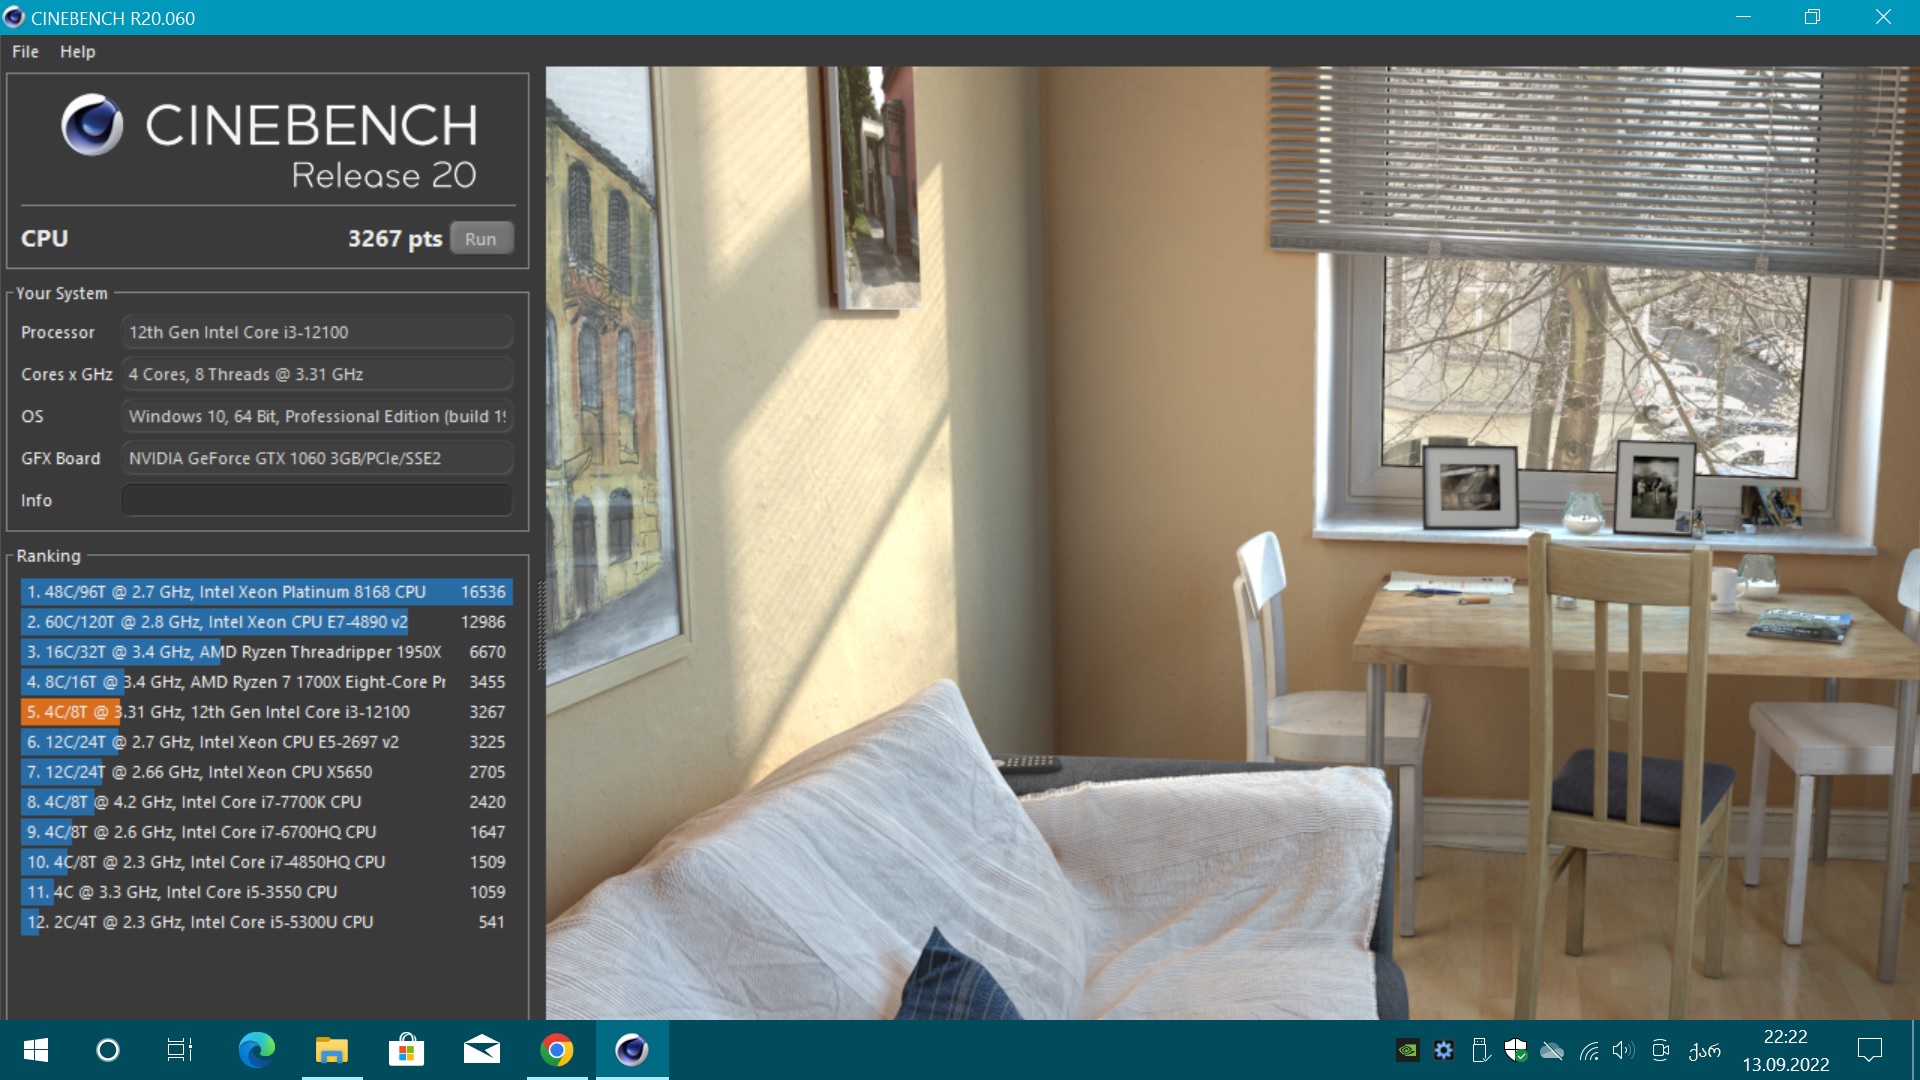Open File Explorer from taskbar
1920x1080 pixels.
pyautogui.click(x=331, y=1050)
